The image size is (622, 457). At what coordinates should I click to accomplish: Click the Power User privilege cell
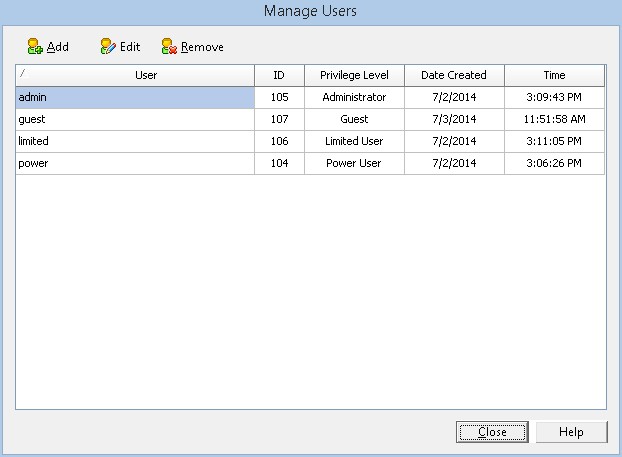click(x=354, y=163)
